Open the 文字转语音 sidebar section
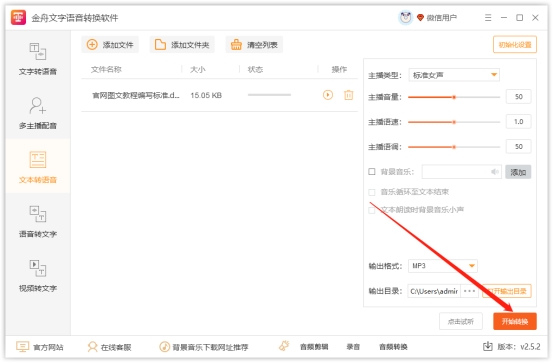Viewport: 553px width, 364px height. (38, 59)
